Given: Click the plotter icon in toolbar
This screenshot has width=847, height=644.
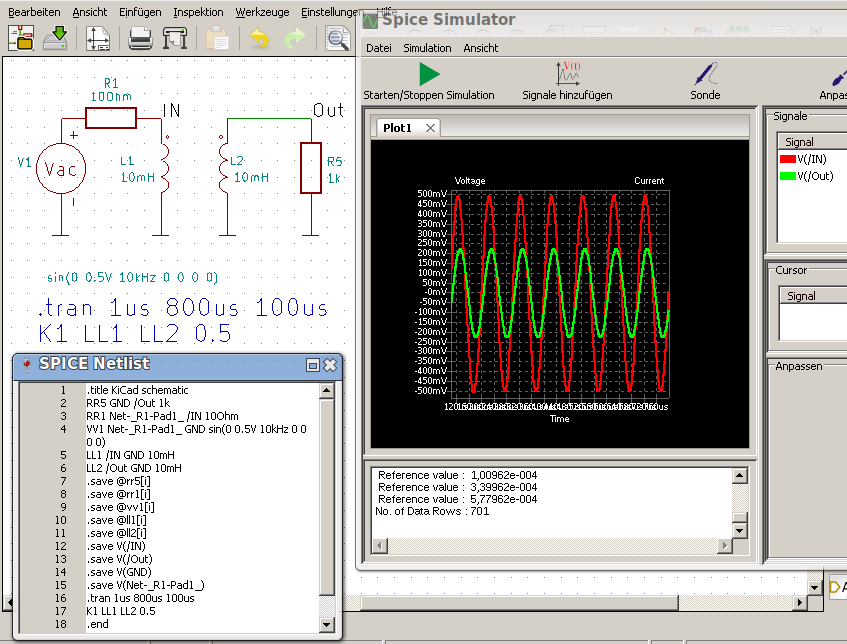Looking at the screenshot, I should (x=175, y=39).
